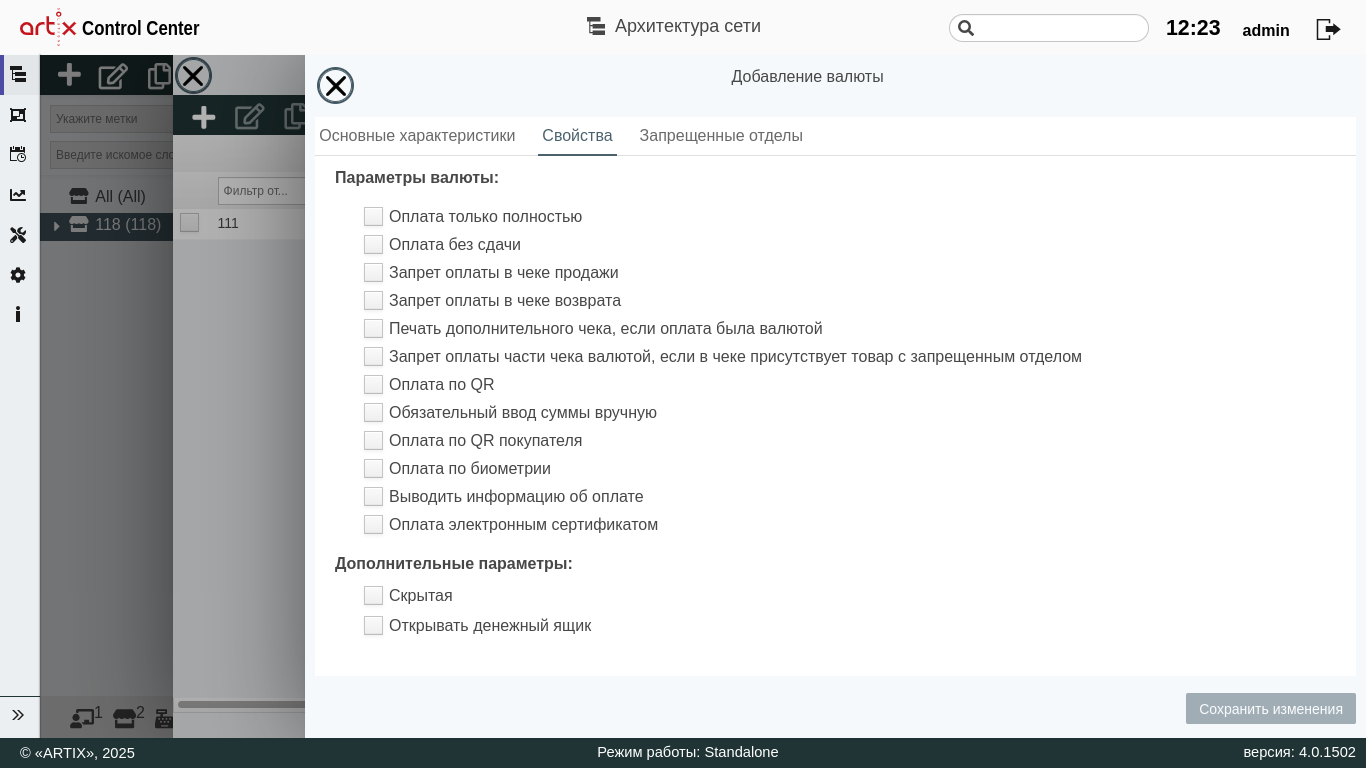Viewport: 1366px width, 768px height.
Task: Open the settings gear sidebar icon
Action: click(18, 275)
